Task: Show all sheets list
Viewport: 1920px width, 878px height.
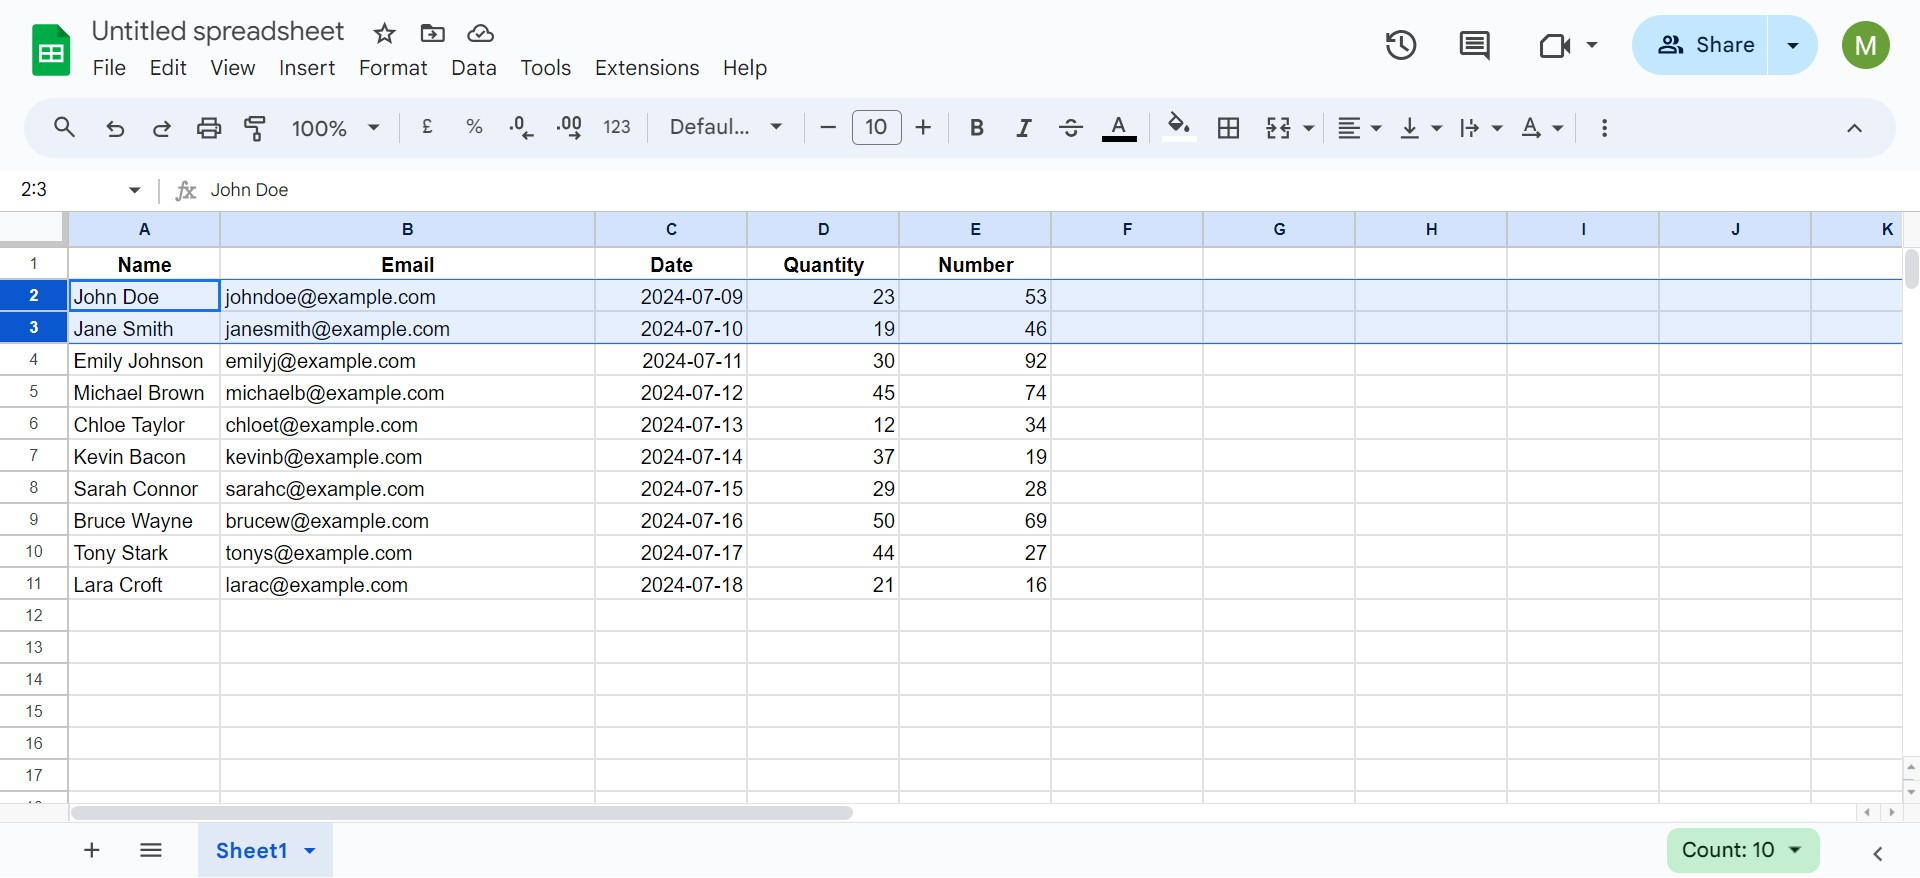Action: (151, 850)
